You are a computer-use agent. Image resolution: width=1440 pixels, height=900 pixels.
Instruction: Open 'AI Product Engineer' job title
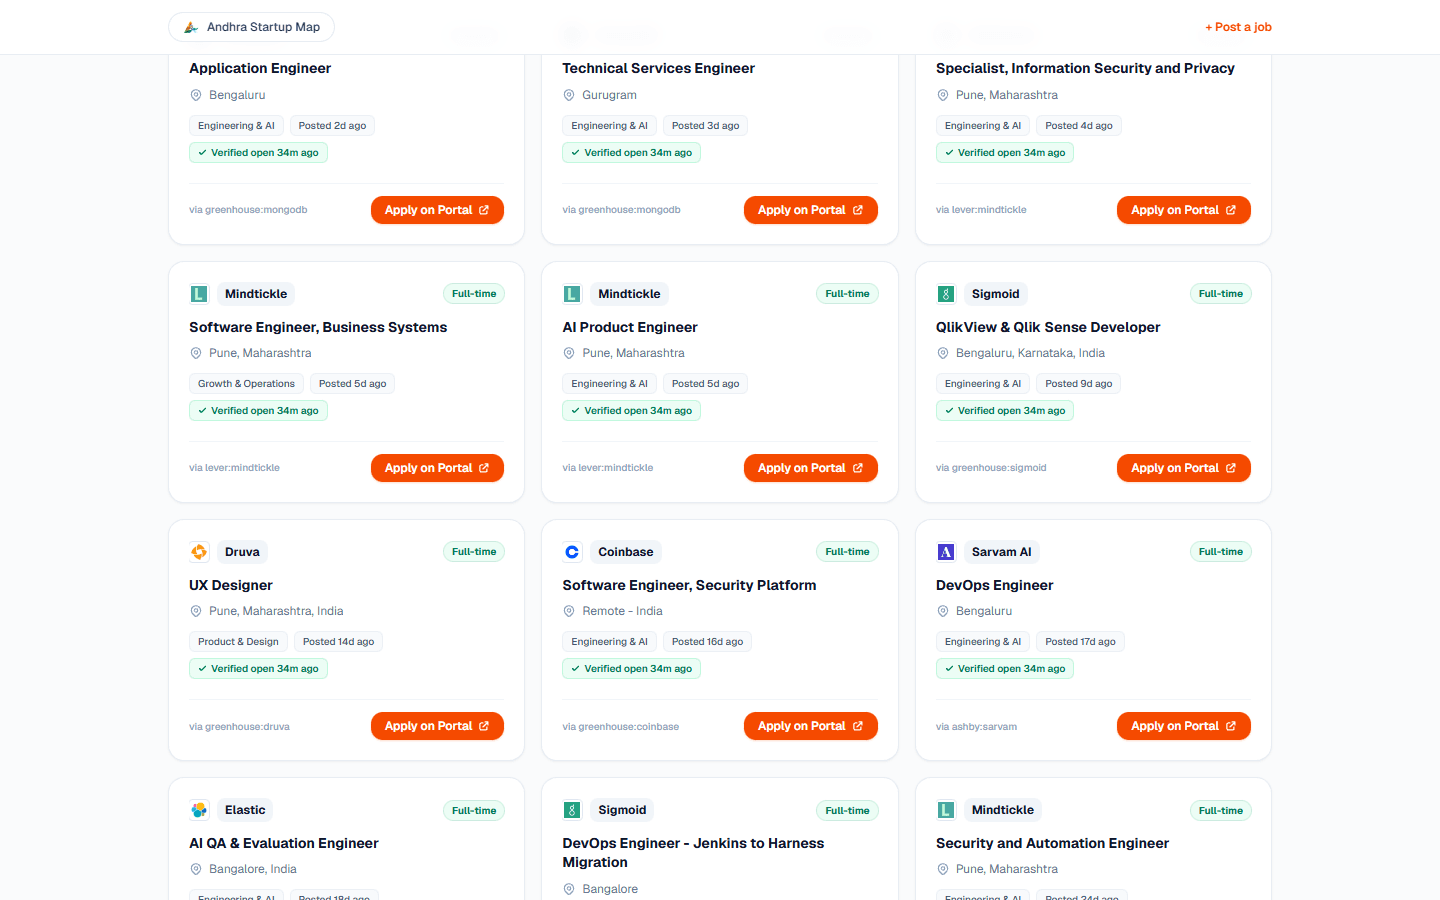(630, 327)
